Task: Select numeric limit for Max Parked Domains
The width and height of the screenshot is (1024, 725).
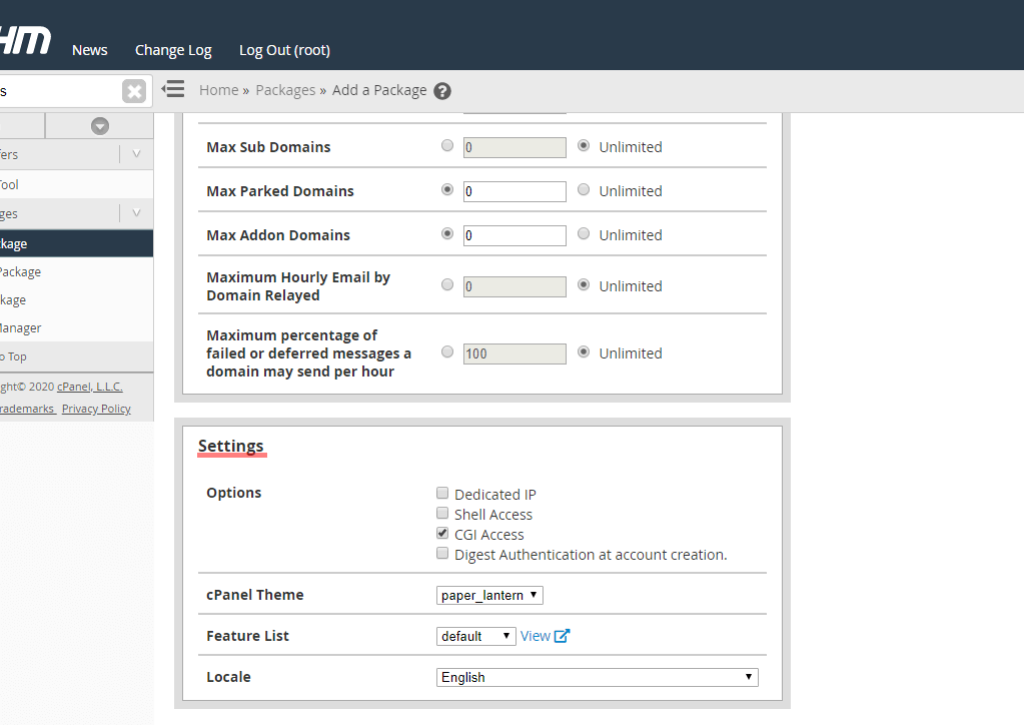Action: [x=447, y=189]
